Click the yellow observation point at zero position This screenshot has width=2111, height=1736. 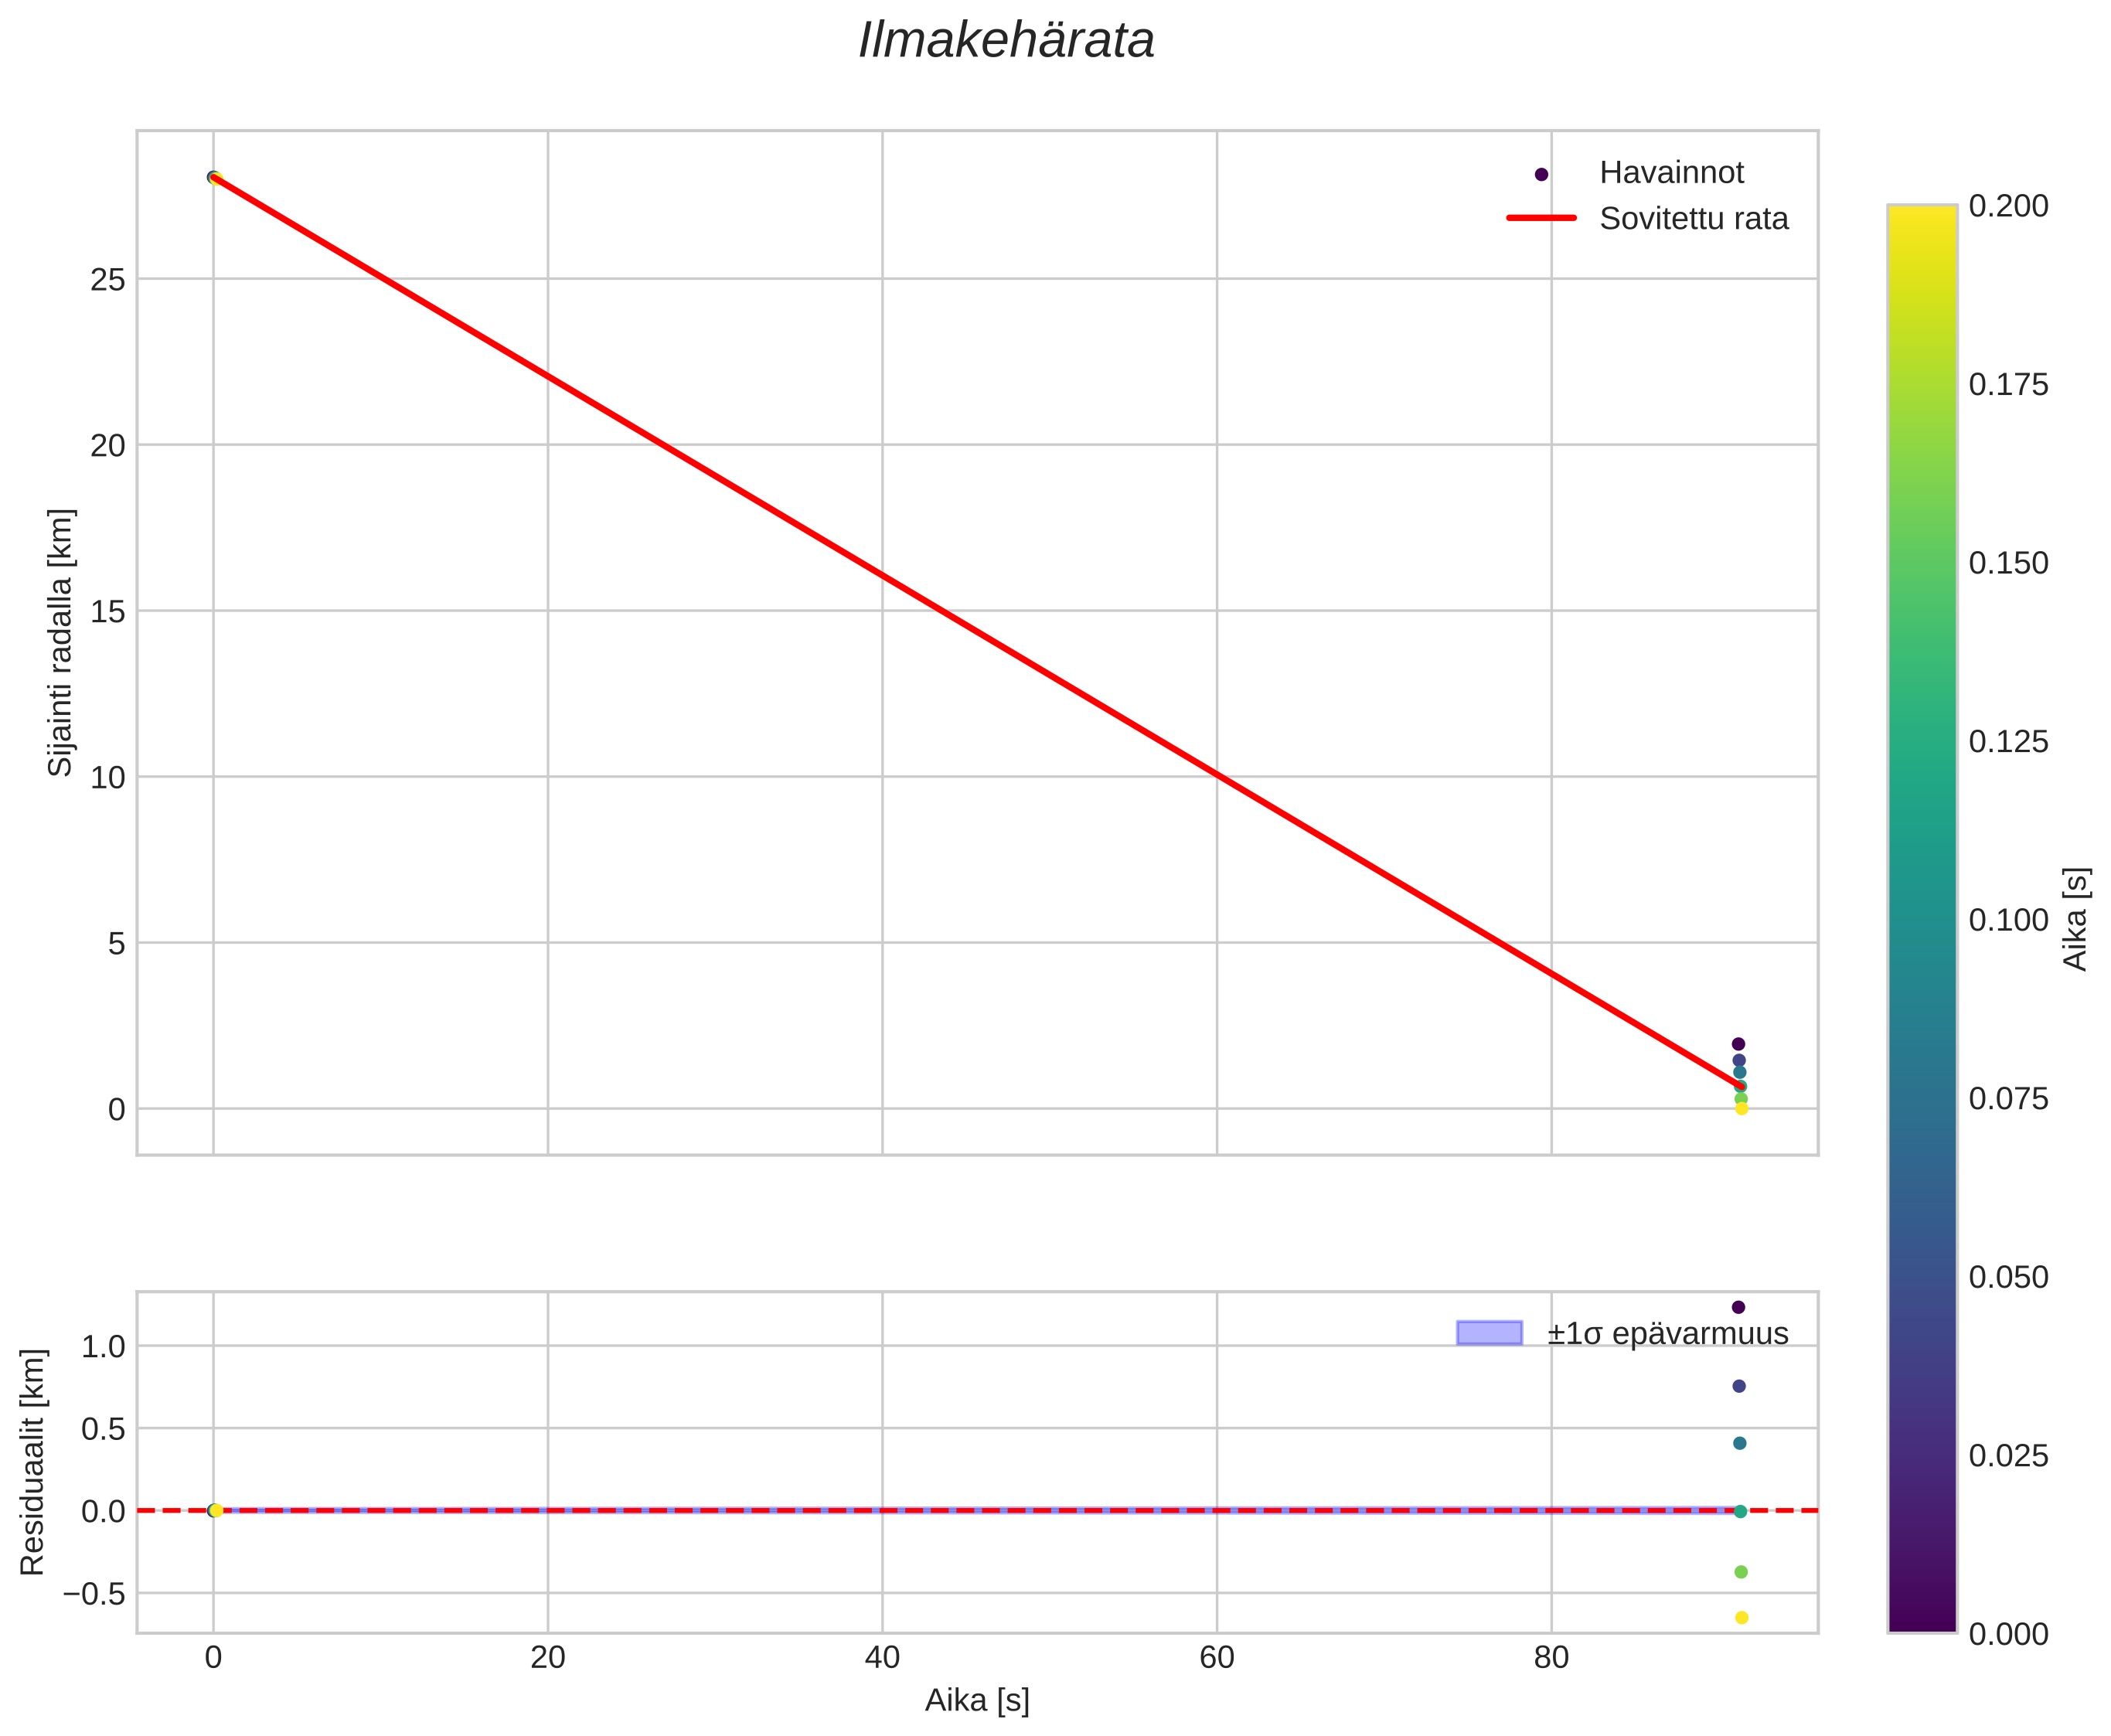pos(1741,1108)
